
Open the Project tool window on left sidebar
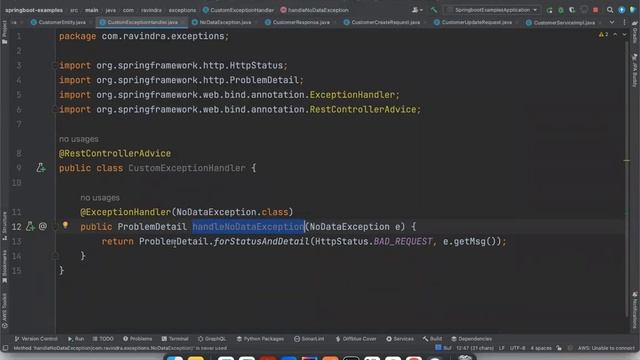pyautogui.click(x=4, y=33)
